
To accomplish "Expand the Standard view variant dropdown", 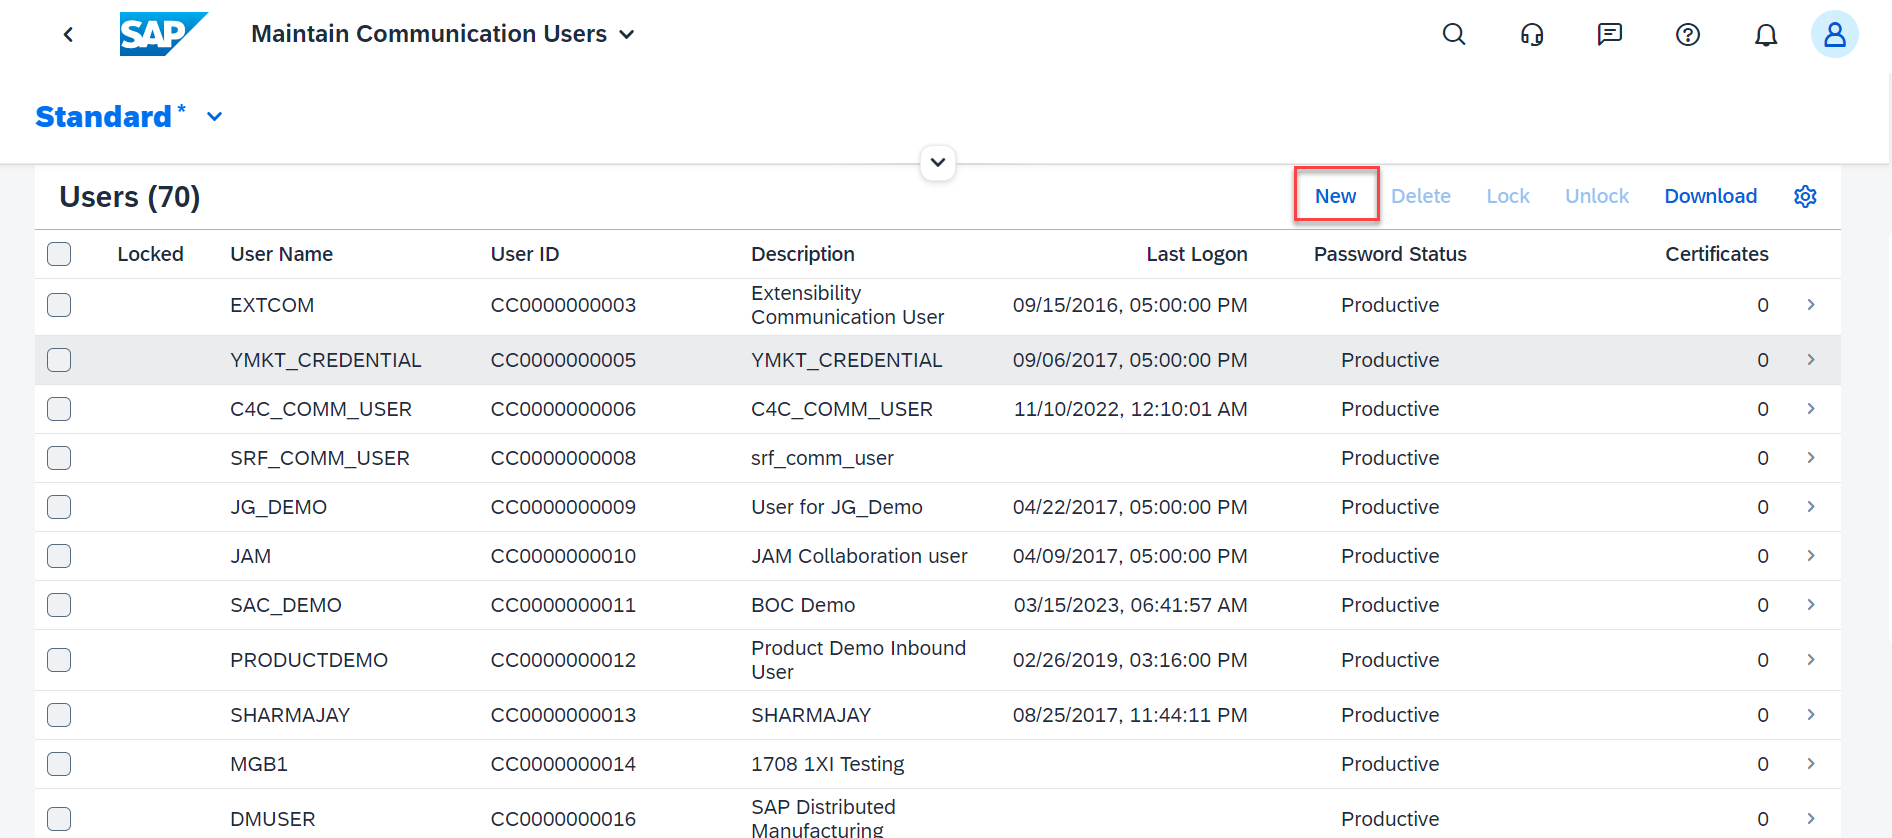I will pos(214,117).
